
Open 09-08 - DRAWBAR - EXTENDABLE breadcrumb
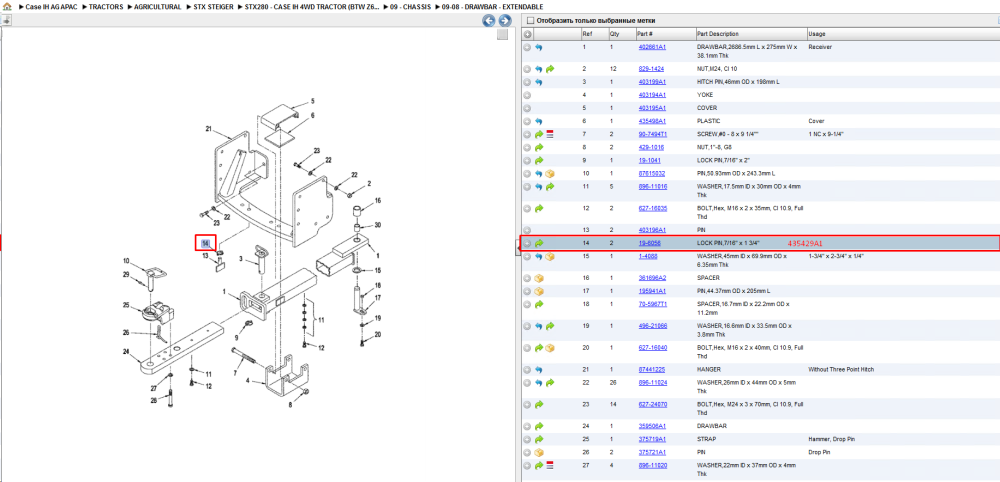[493, 6]
